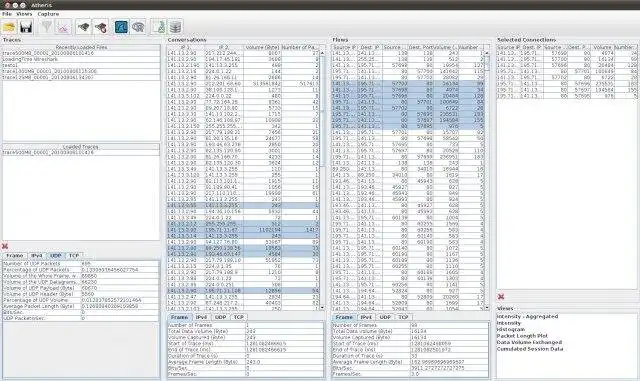Image resolution: width=640 pixels, height=381 pixels.
Task: Click the Dest. IP header in Flows table
Action: pos(370,48)
